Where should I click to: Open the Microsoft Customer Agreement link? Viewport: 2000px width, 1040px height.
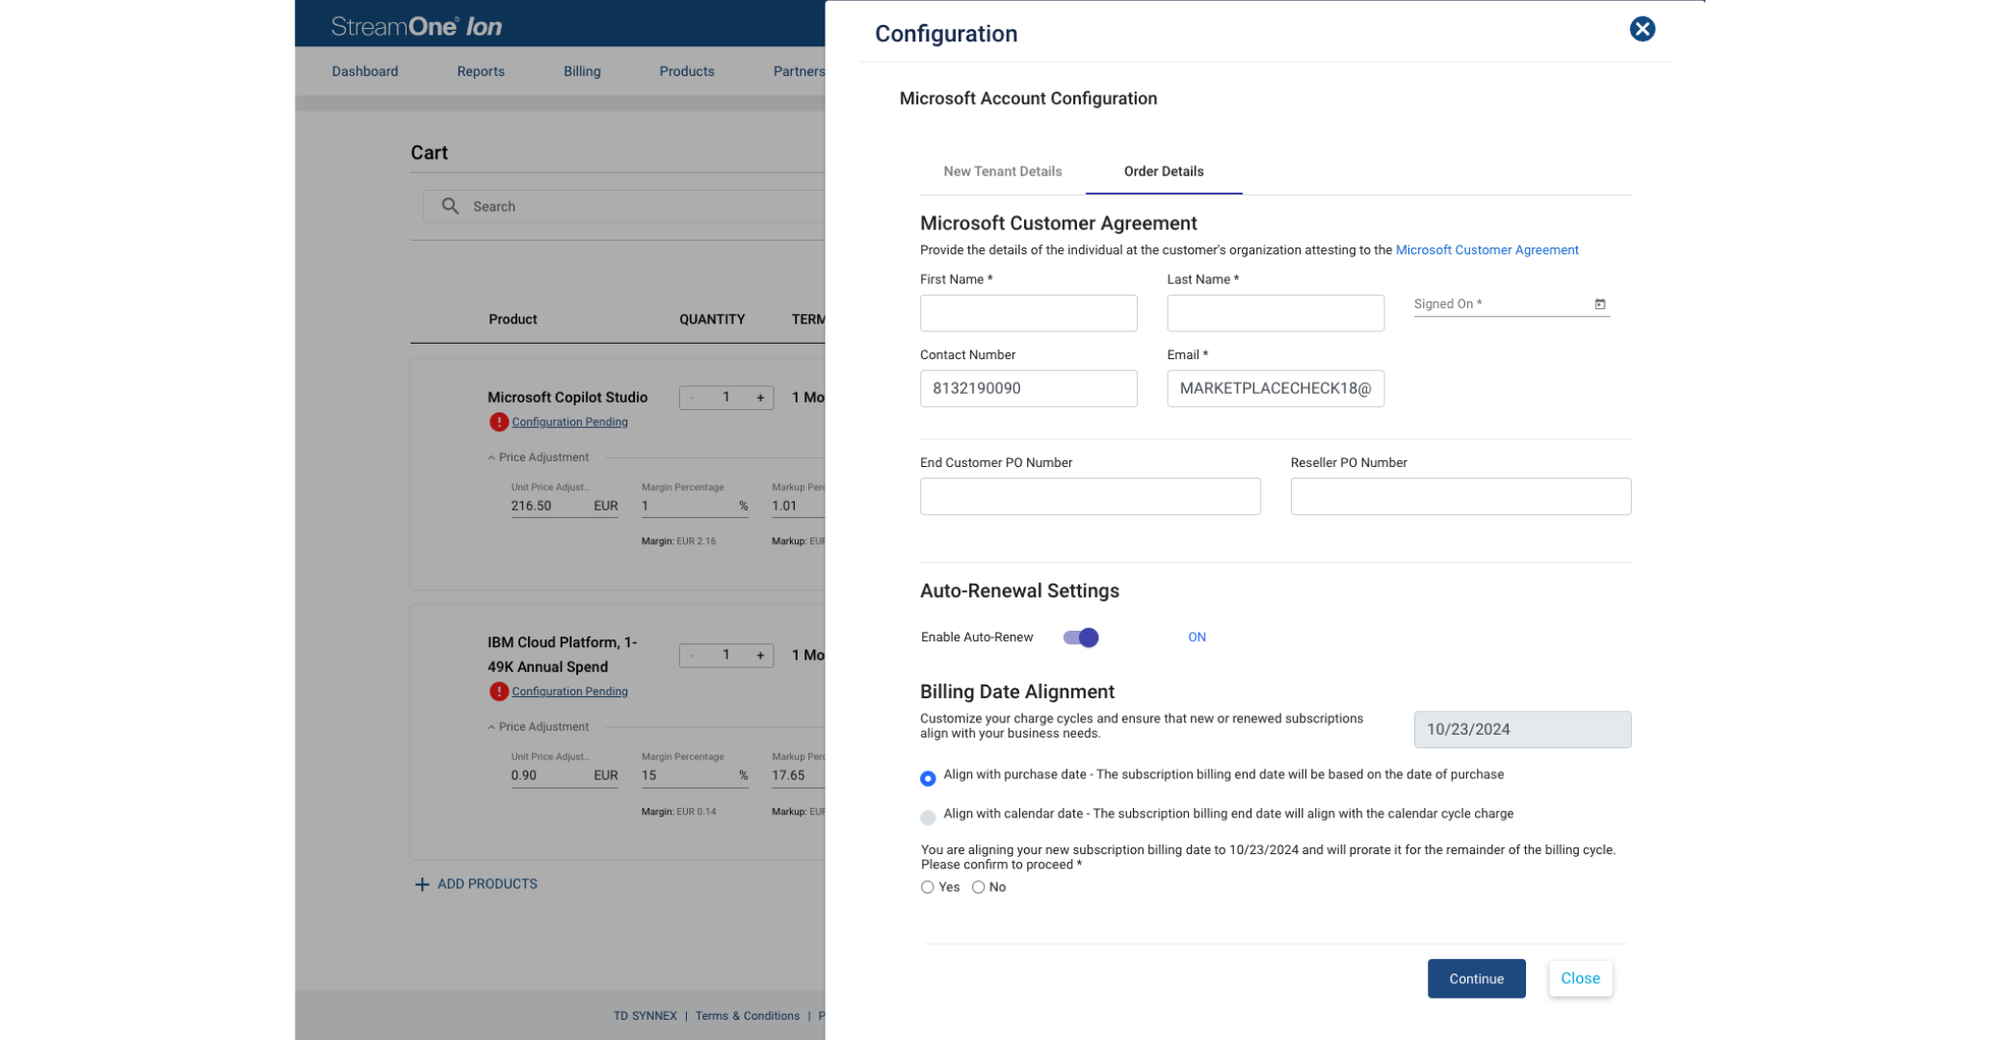click(x=1487, y=250)
